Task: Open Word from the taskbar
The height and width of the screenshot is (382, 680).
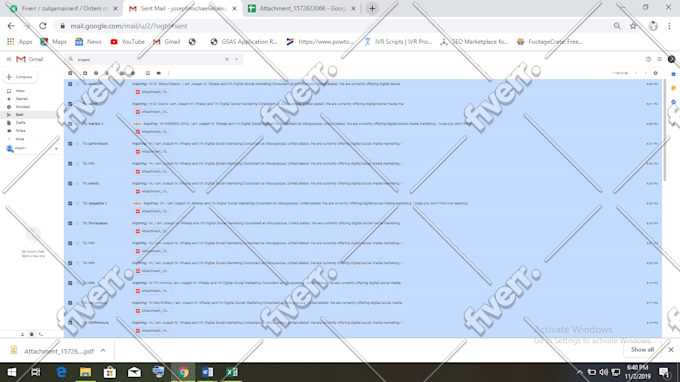Action: (208, 372)
